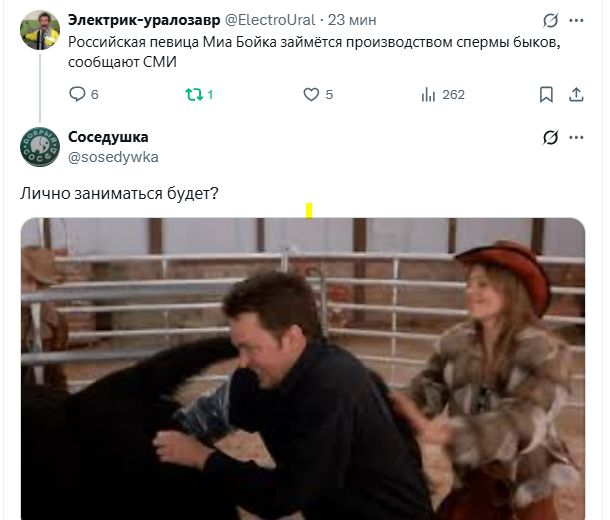Screen dimensions: 610x520
Task: Open the three-dot menu on Электрик-уралозавр's post
Action: click(576, 20)
